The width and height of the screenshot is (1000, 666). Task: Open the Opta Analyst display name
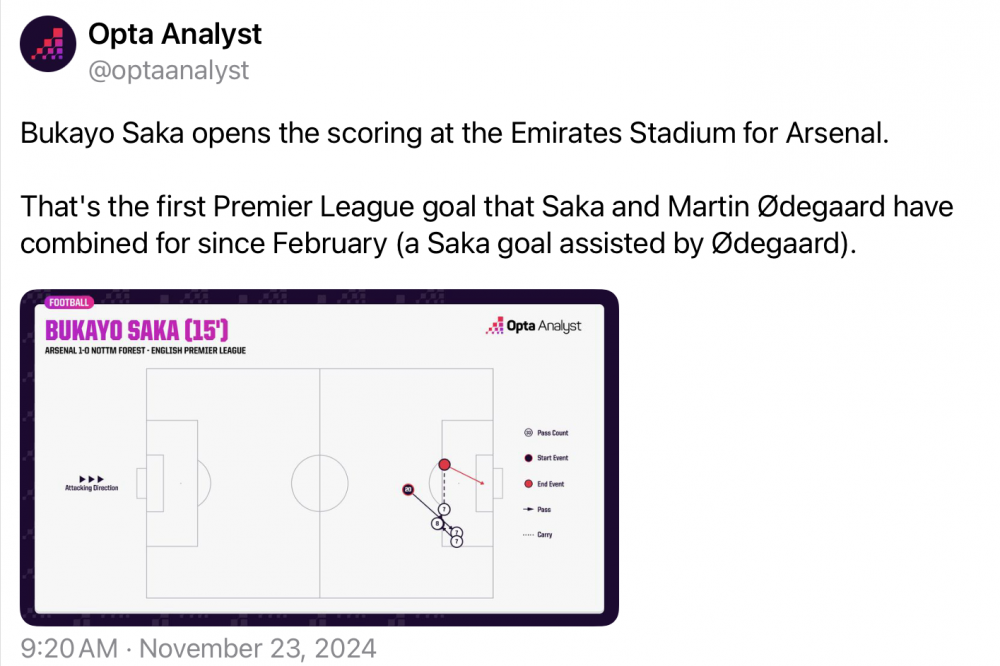pos(175,34)
